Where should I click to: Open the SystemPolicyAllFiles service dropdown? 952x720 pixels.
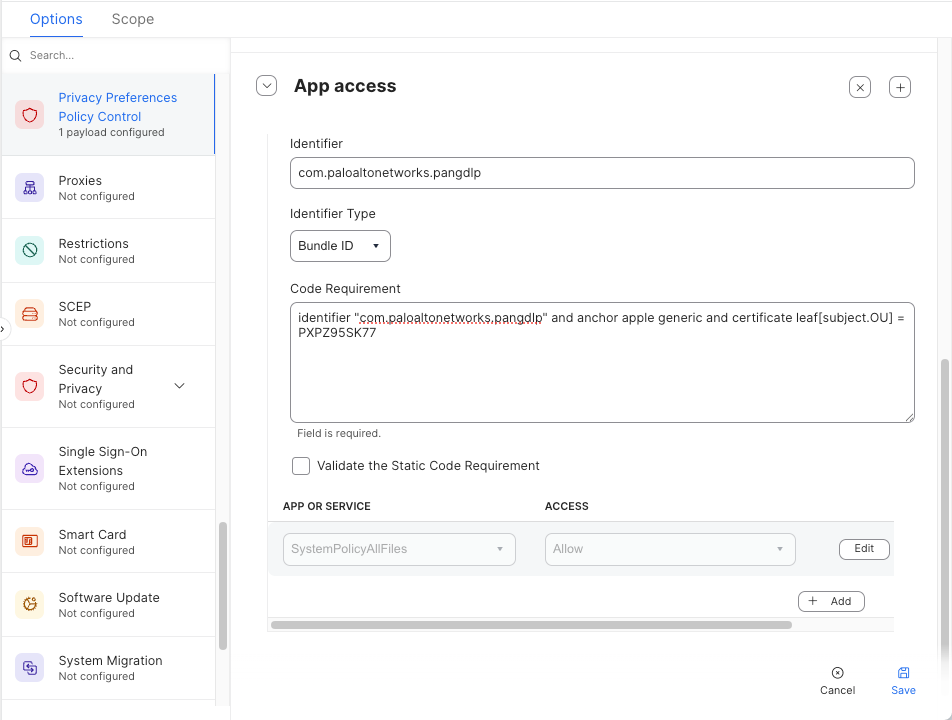click(399, 549)
